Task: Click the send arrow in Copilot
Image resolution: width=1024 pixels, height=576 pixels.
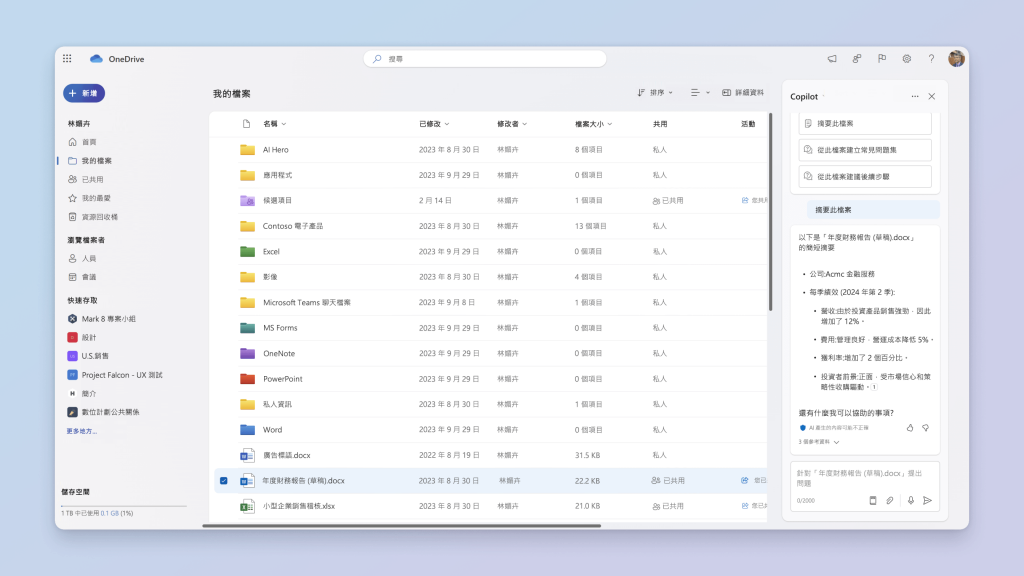Action: pyautogui.click(x=927, y=501)
